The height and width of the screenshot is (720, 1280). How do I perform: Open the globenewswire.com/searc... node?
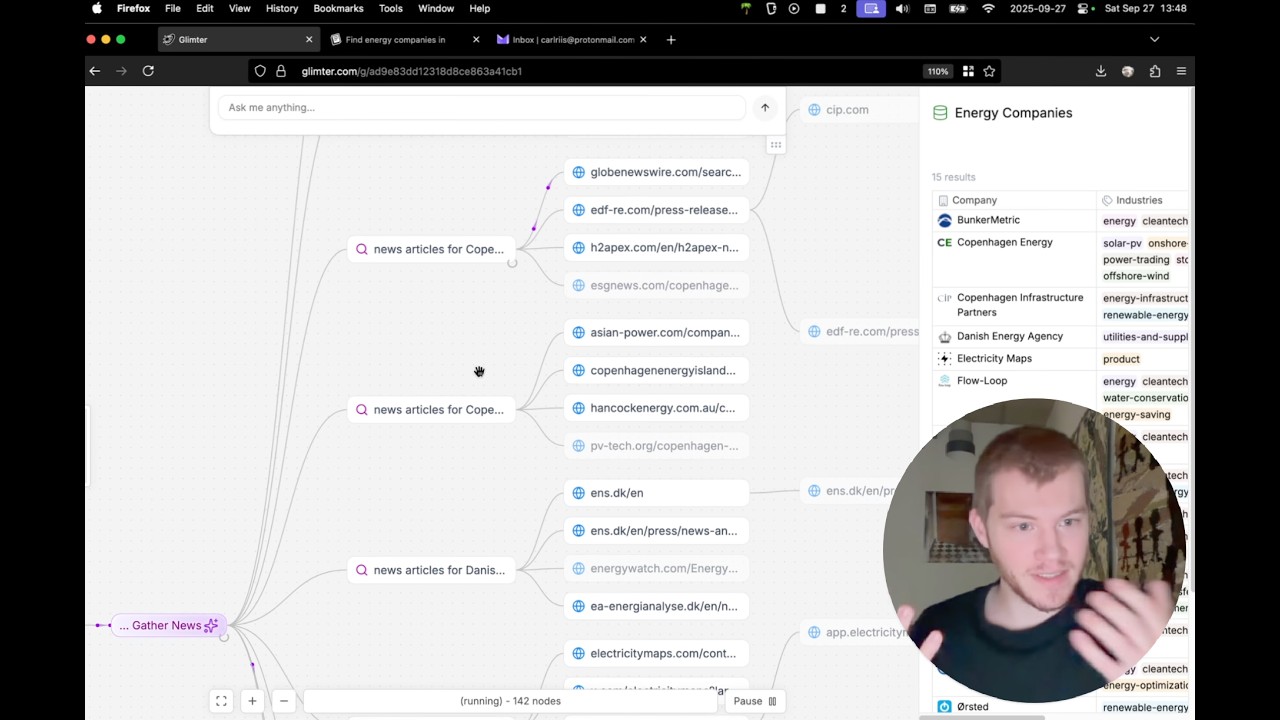click(657, 172)
